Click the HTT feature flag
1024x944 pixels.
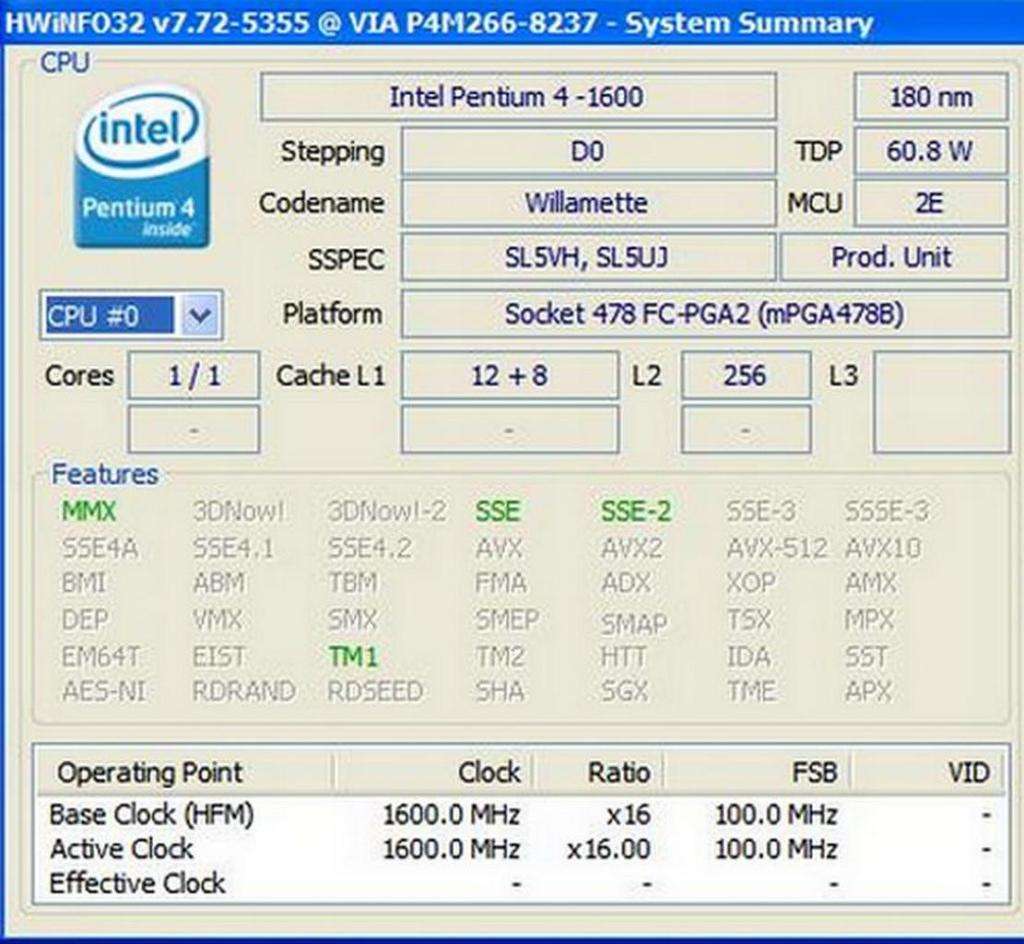[622, 657]
